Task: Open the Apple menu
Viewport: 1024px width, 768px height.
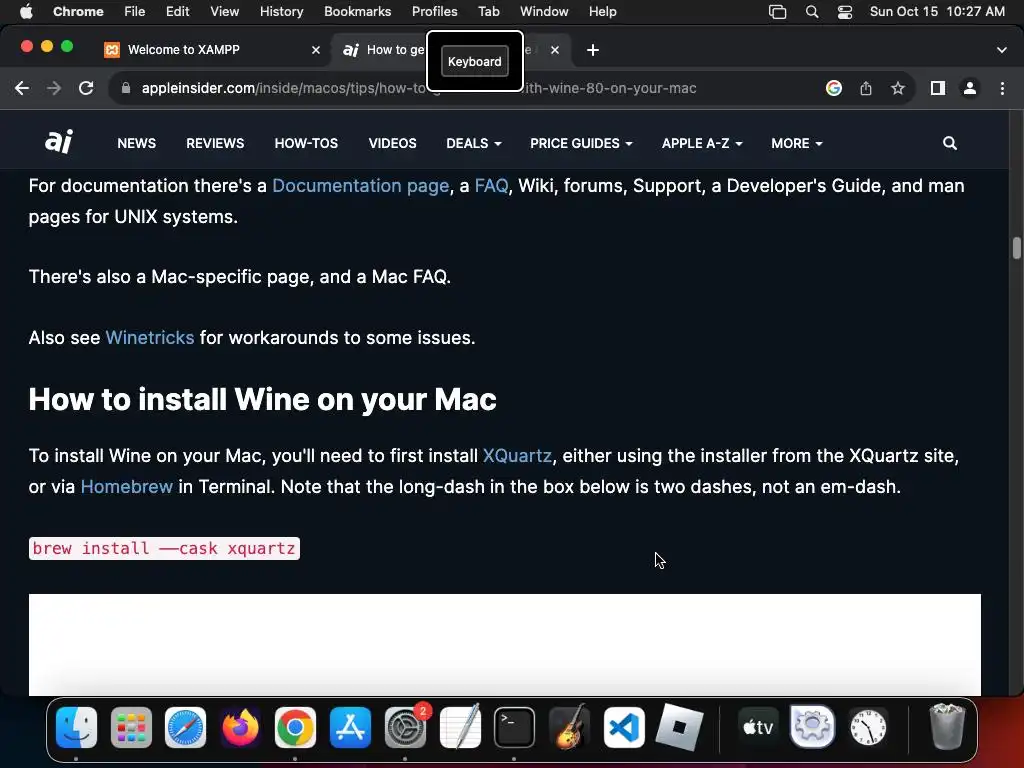Action: click(26, 12)
